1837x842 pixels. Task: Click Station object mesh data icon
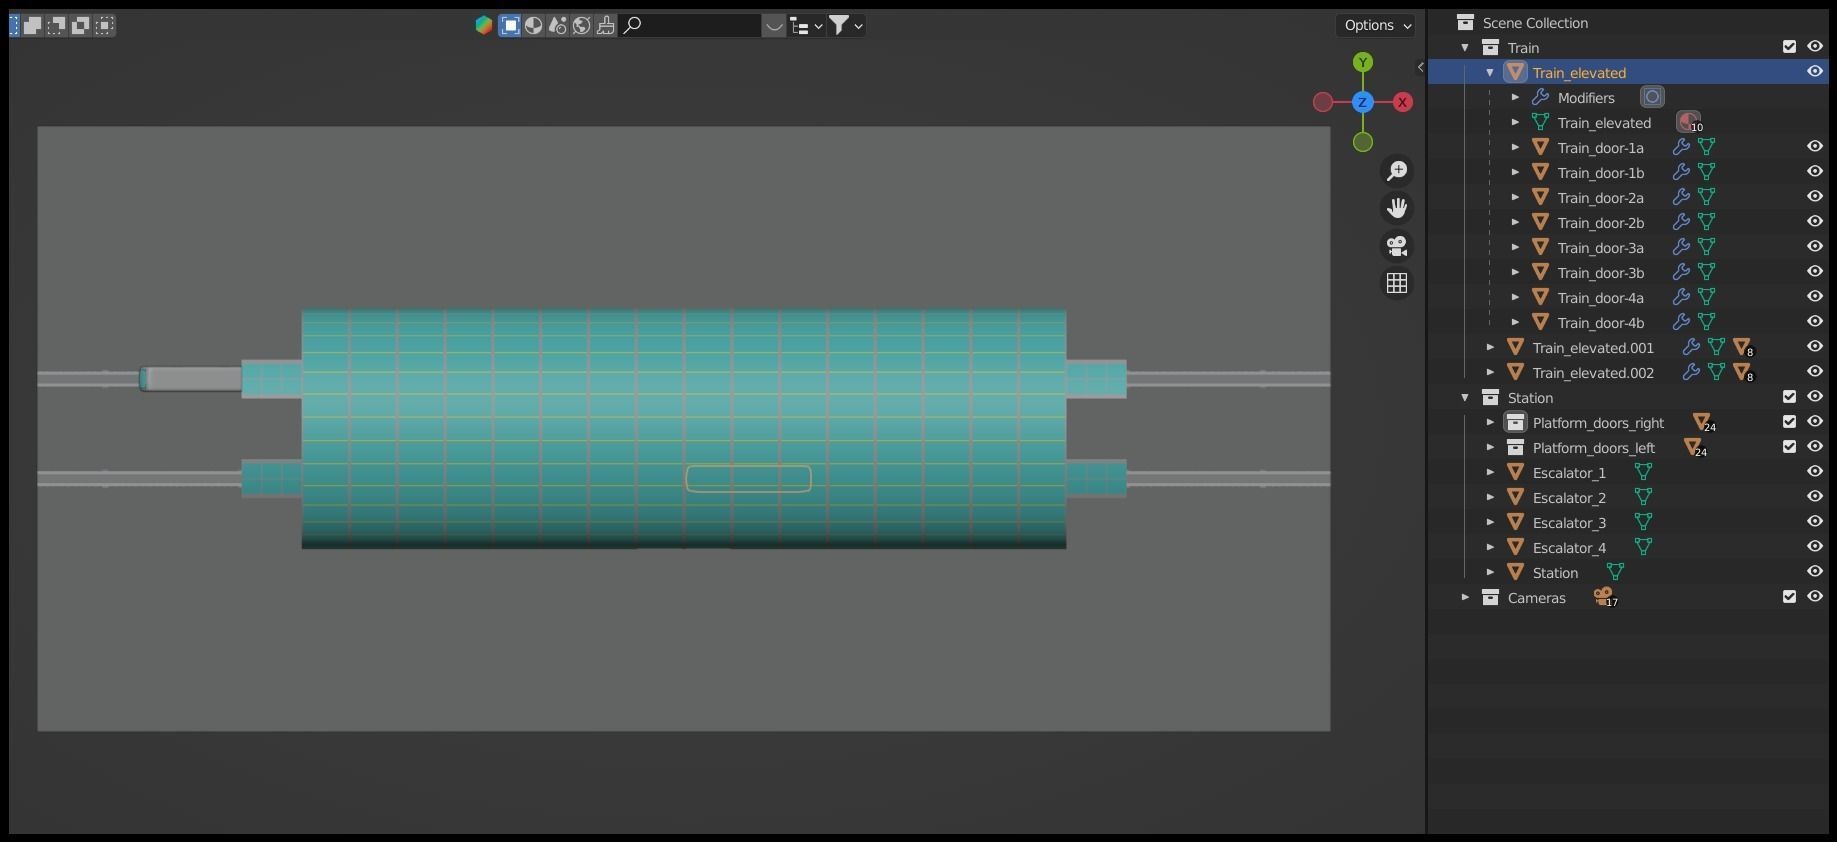coord(1615,572)
